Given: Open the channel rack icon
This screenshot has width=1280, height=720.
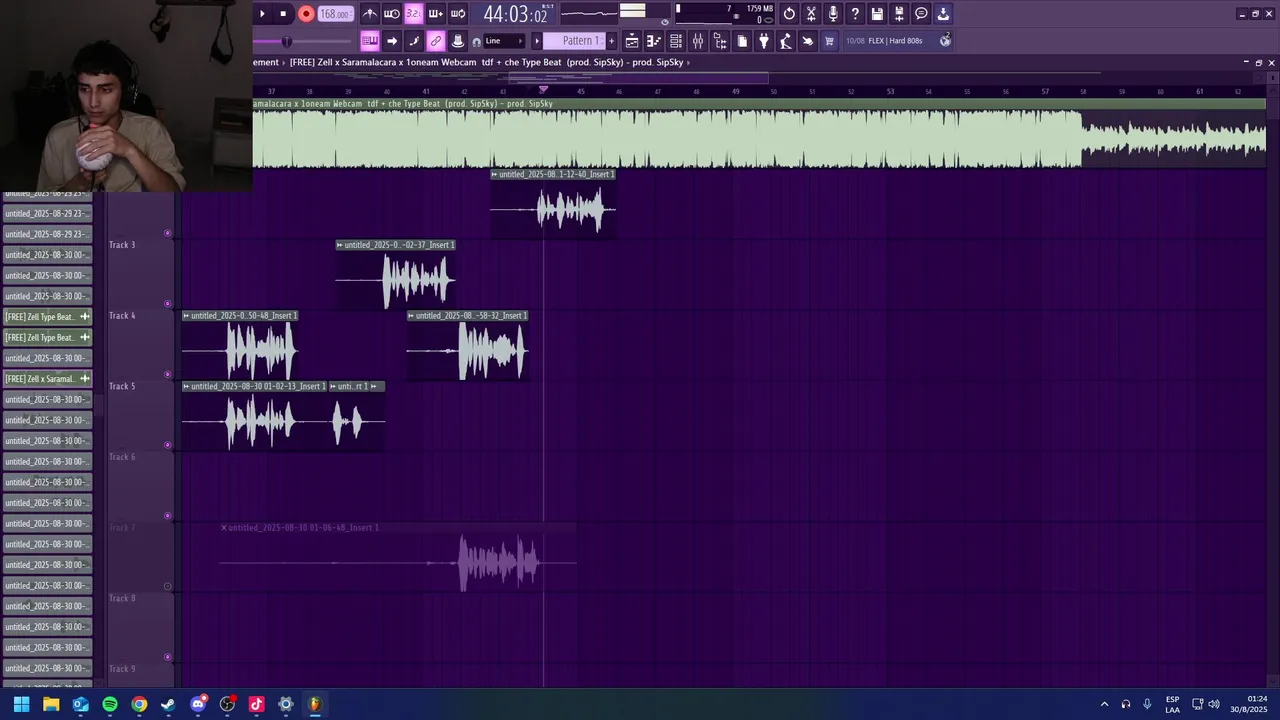Looking at the screenshot, I should [676, 41].
